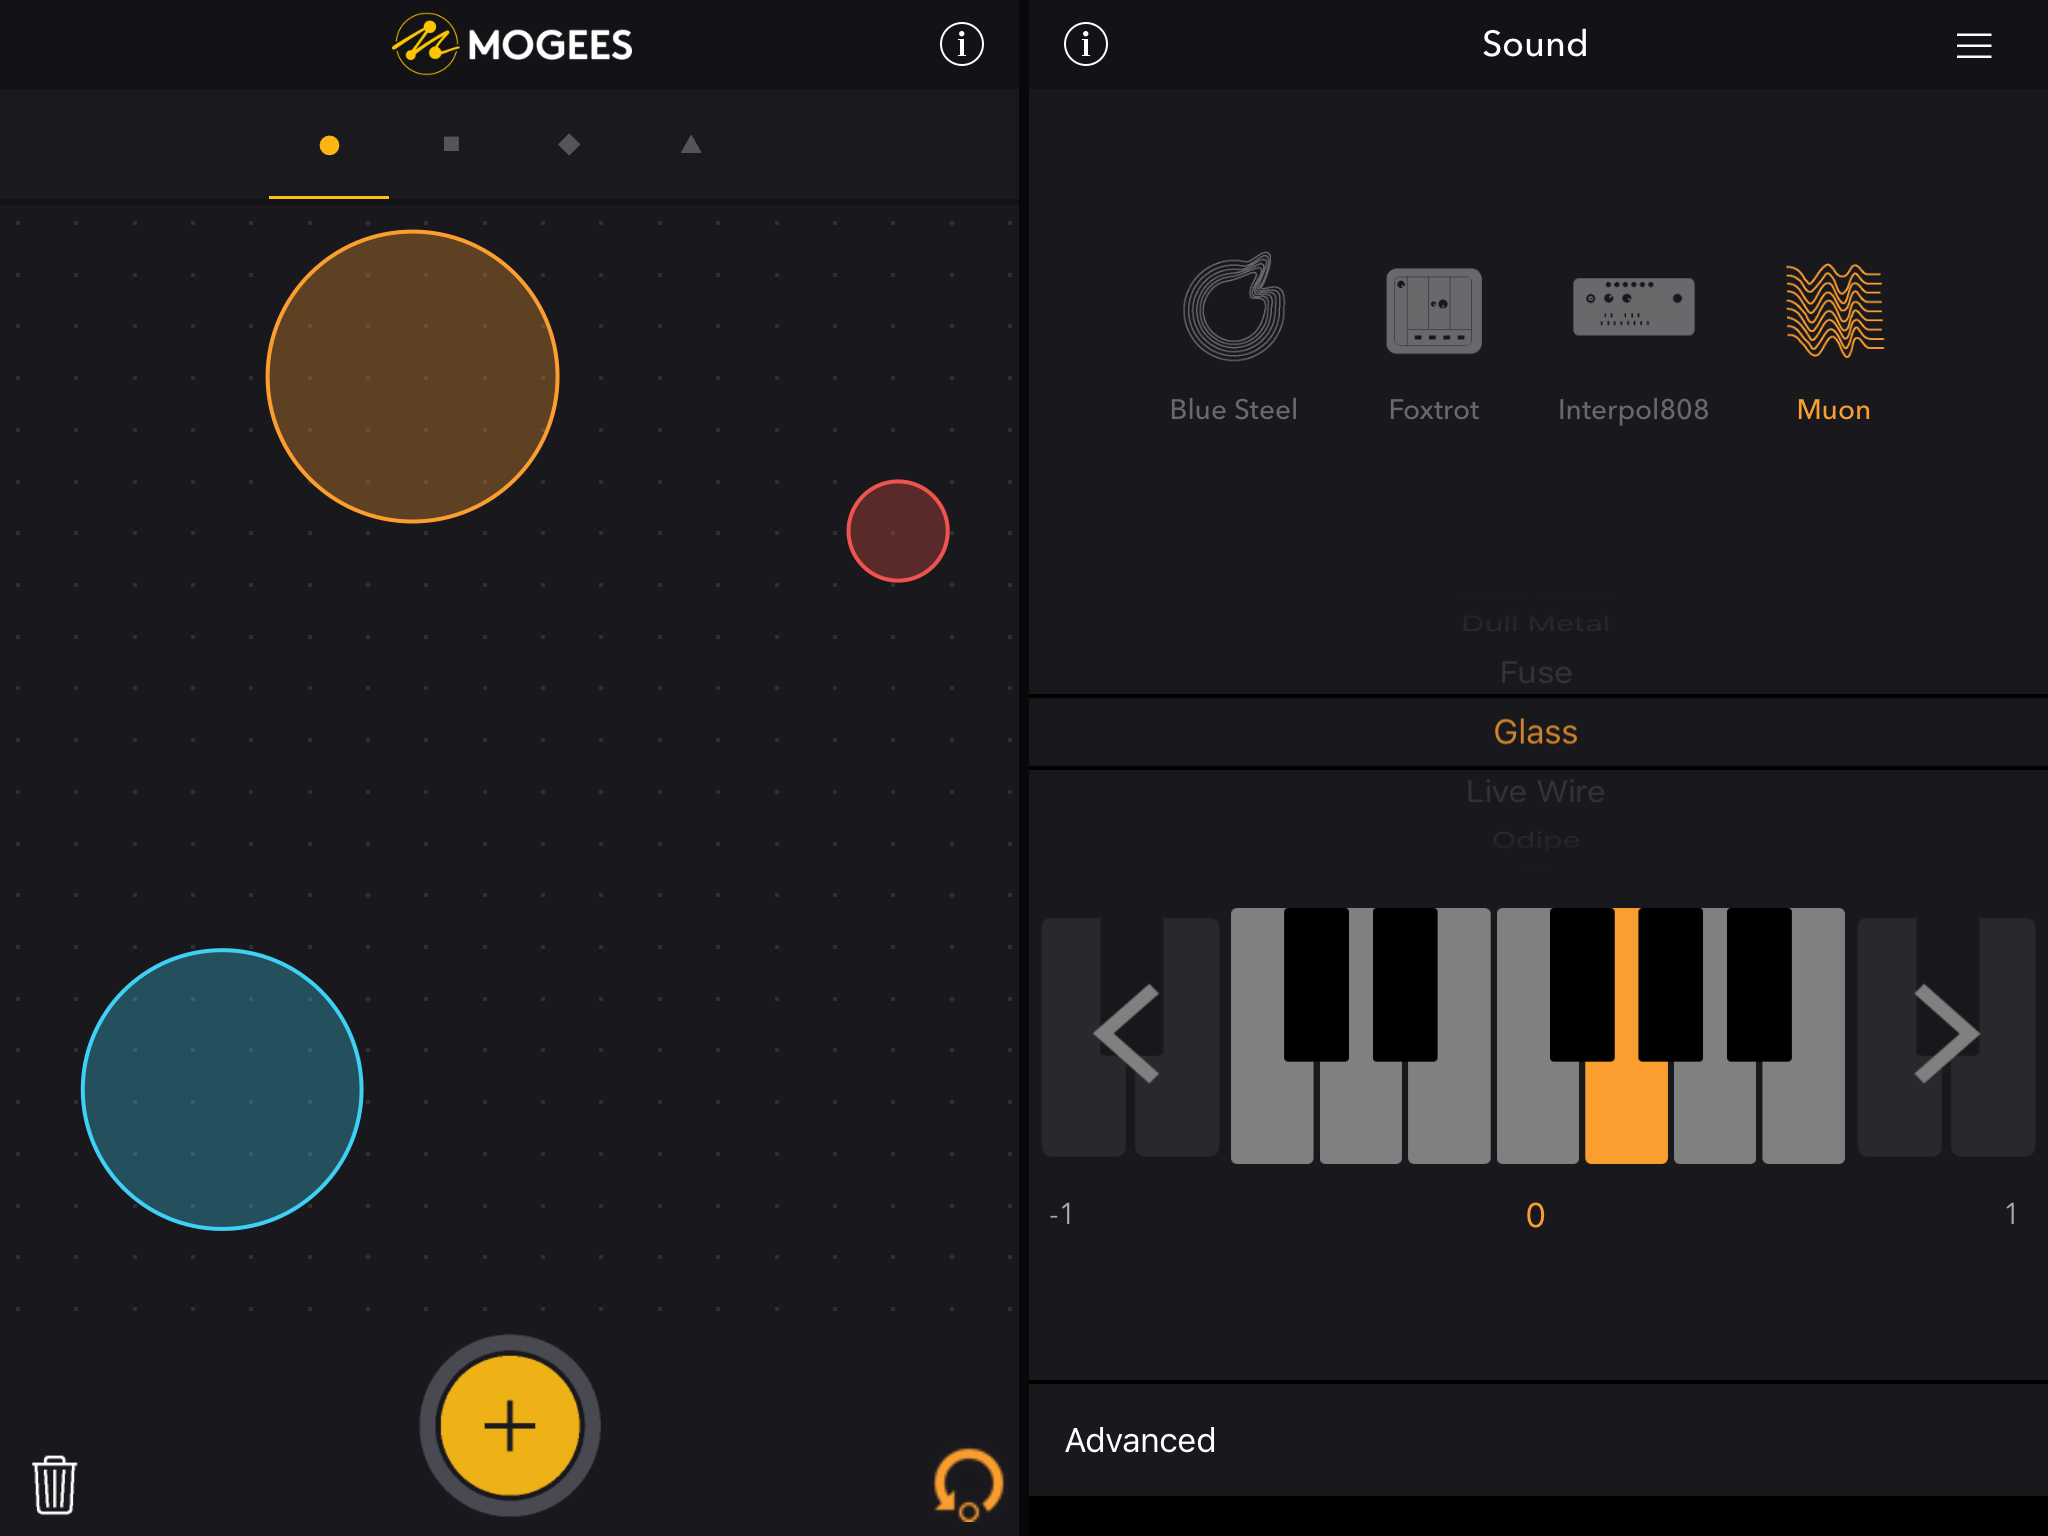Pick the Odipe preset in the list
The height and width of the screenshot is (1536, 2048).
pyautogui.click(x=1536, y=840)
